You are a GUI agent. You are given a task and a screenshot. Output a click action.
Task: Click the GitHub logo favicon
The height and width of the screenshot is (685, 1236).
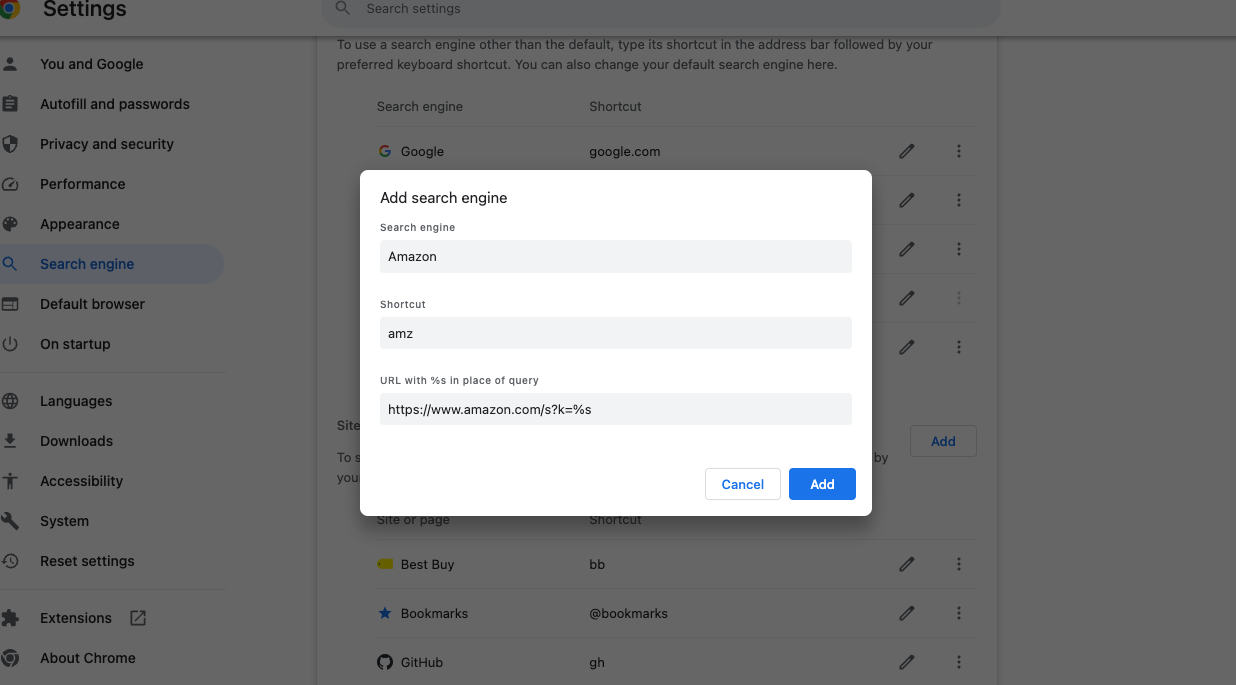[x=385, y=662]
